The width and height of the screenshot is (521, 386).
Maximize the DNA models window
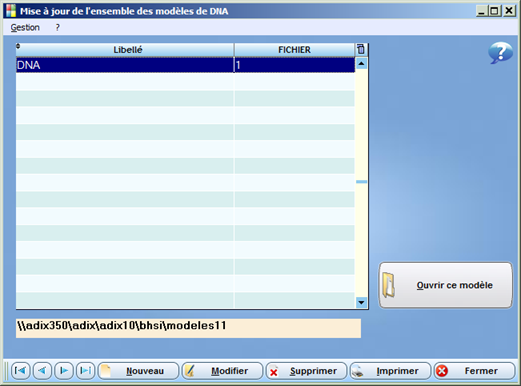point(494,11)
